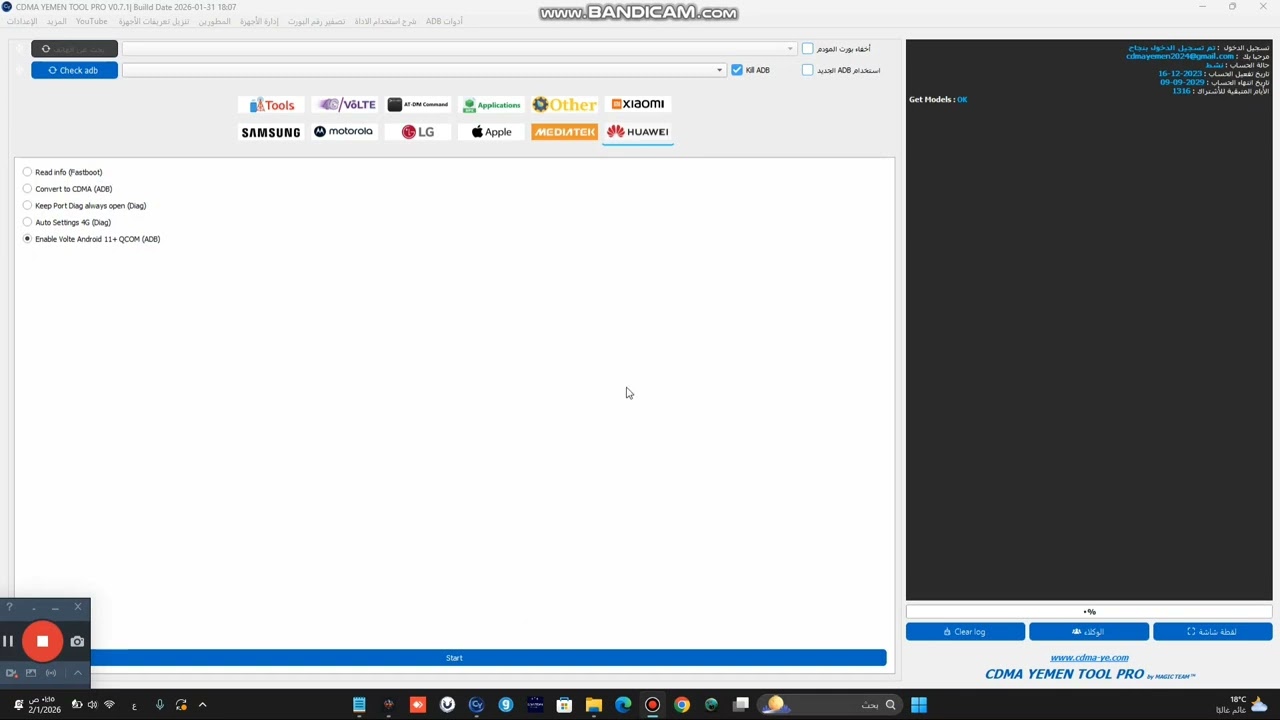Click the Check adb button
Image resolution: width=1280 pixels, height=720 pixels.
[x=74, y=70]
